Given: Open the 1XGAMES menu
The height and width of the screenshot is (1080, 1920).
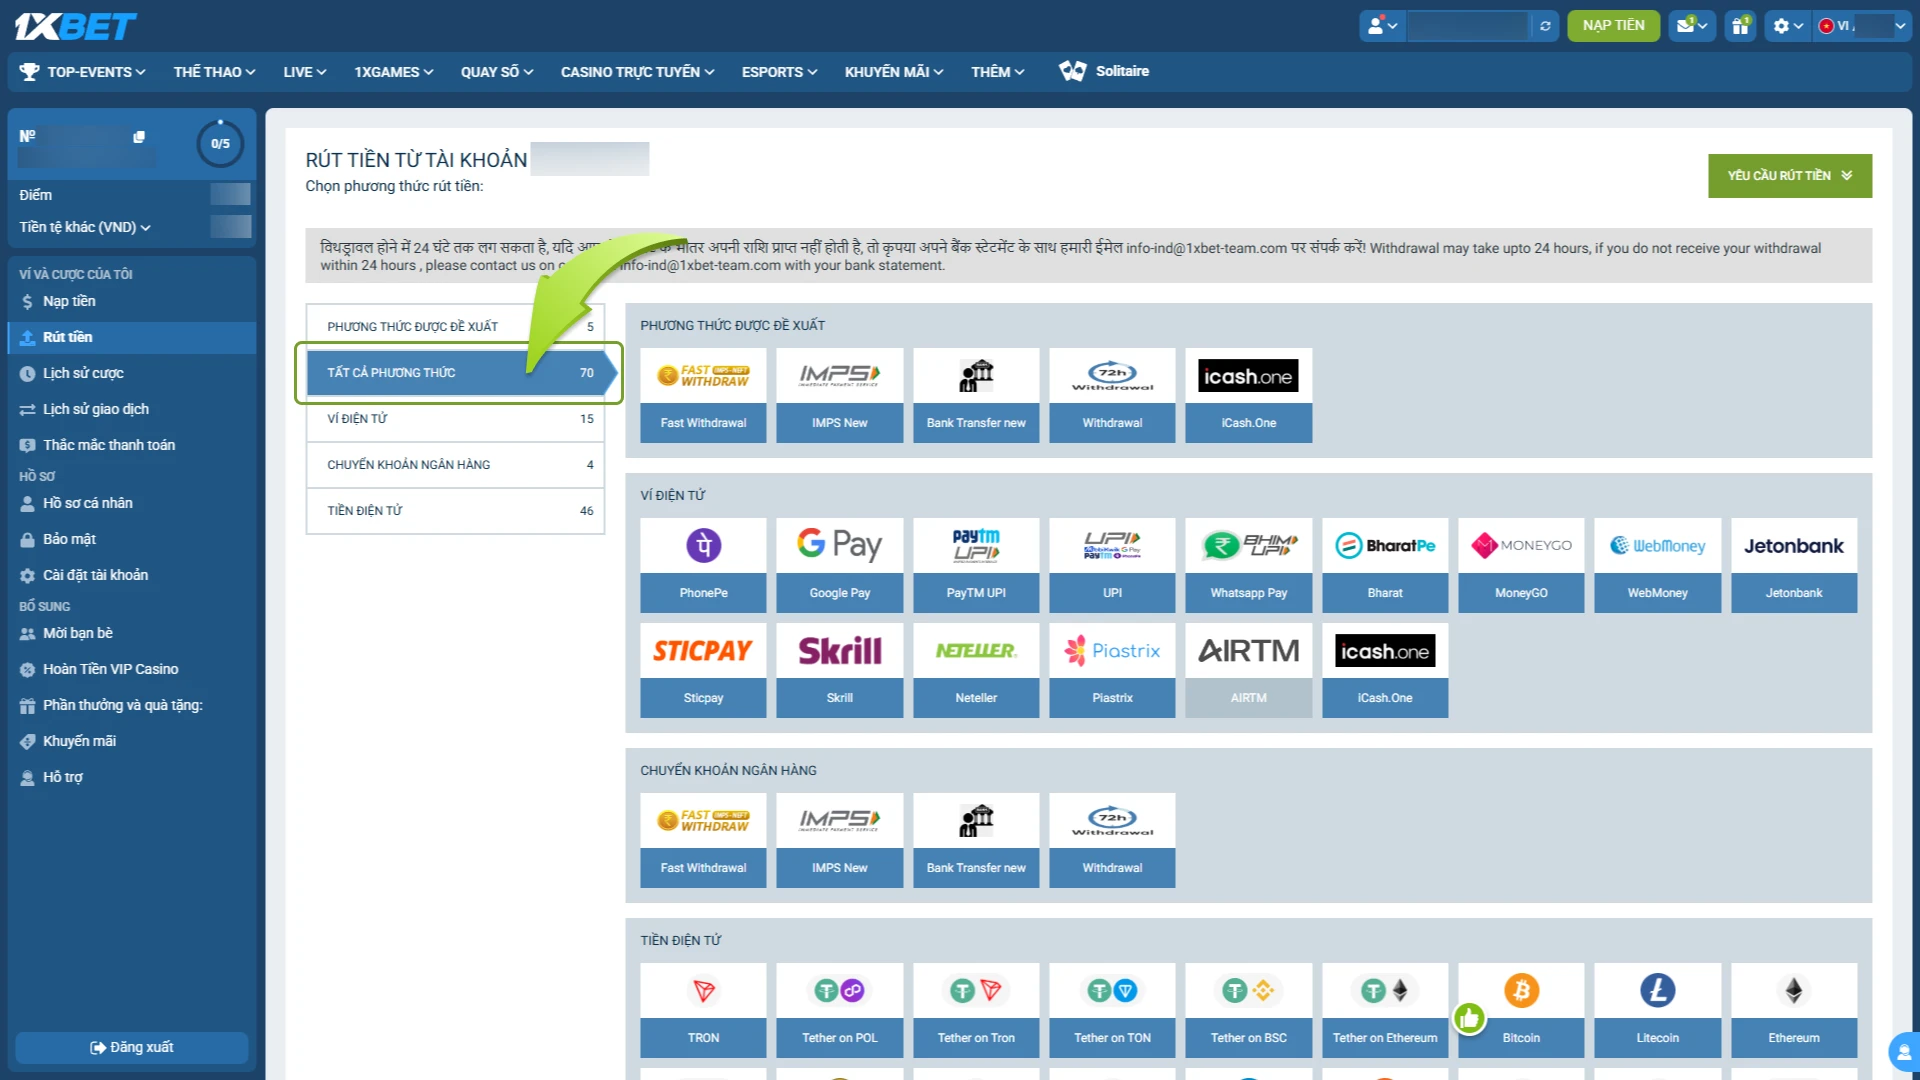Looking at the screenshot, I should 393,72.
